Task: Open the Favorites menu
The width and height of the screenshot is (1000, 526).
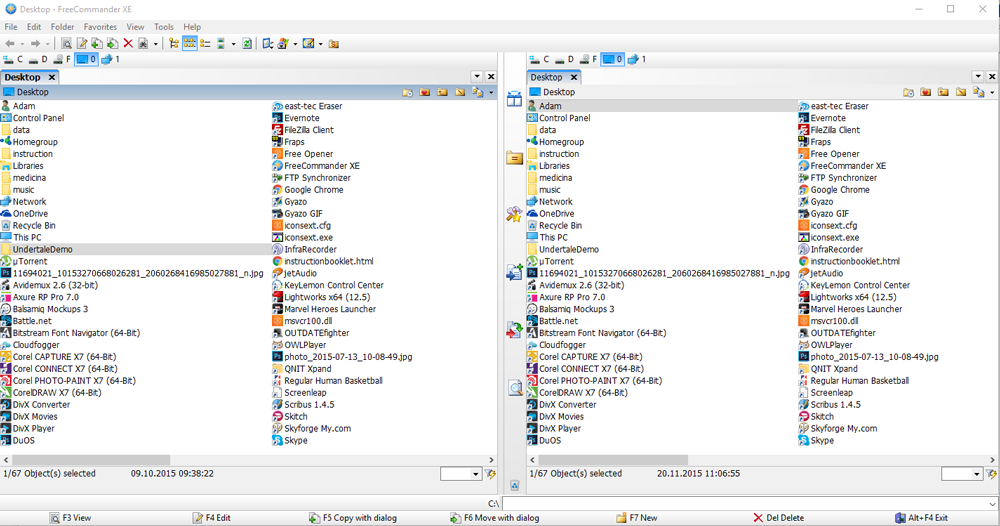Action: [100, 27]
